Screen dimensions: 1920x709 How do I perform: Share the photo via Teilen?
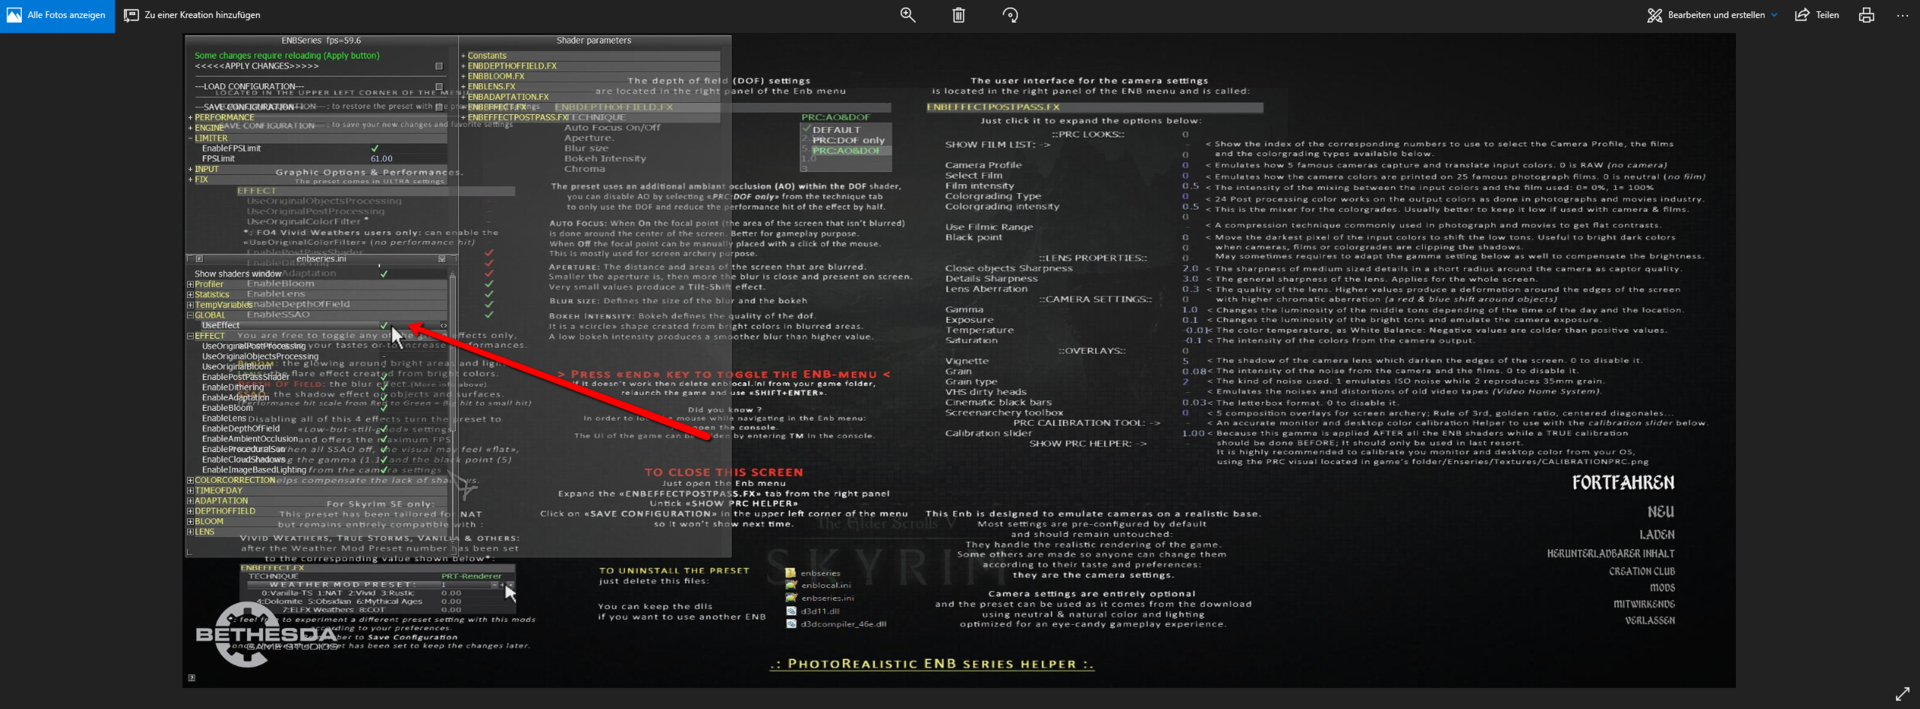point(1817,15)
